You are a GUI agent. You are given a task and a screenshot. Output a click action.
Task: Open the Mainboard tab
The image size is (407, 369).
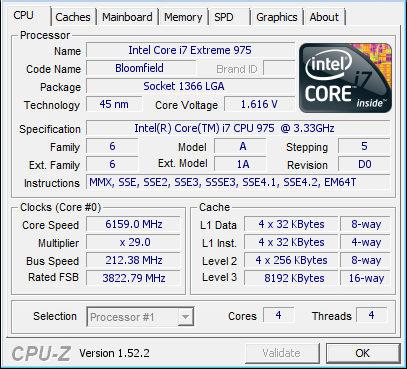pyautogui.click(x=127, y=17)
